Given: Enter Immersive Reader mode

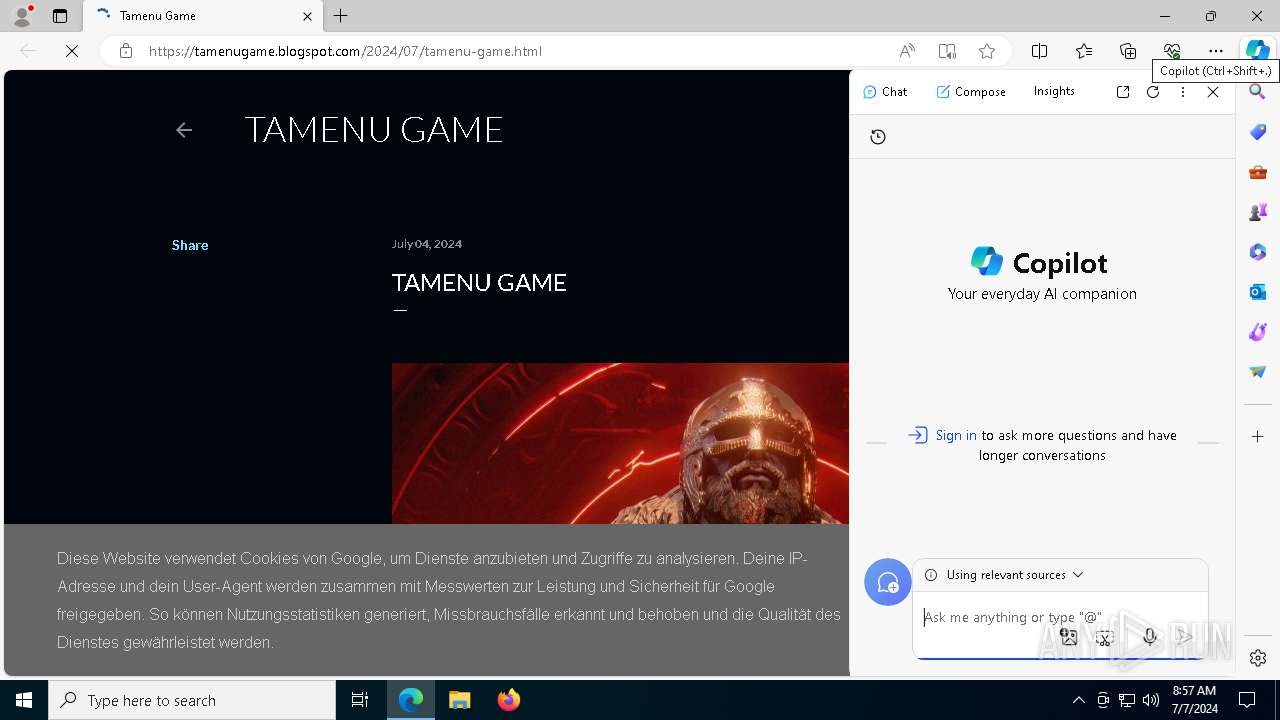Looking at the screenshot, I should [x=947, y=51].
